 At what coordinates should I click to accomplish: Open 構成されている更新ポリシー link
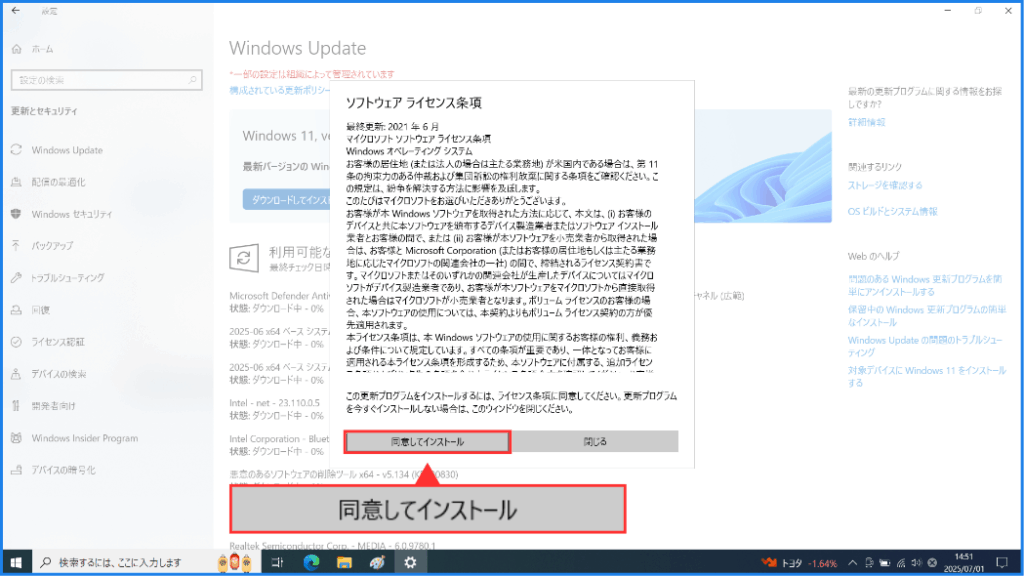click(x=280, y=91)
